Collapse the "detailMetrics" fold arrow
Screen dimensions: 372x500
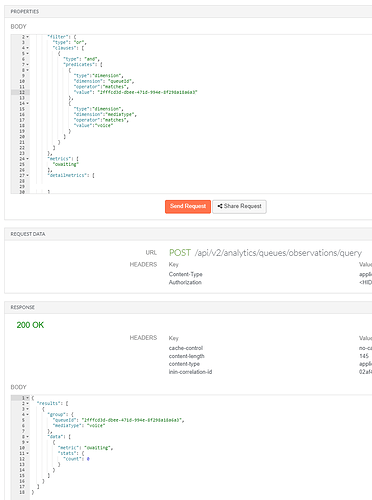point(28,175)
